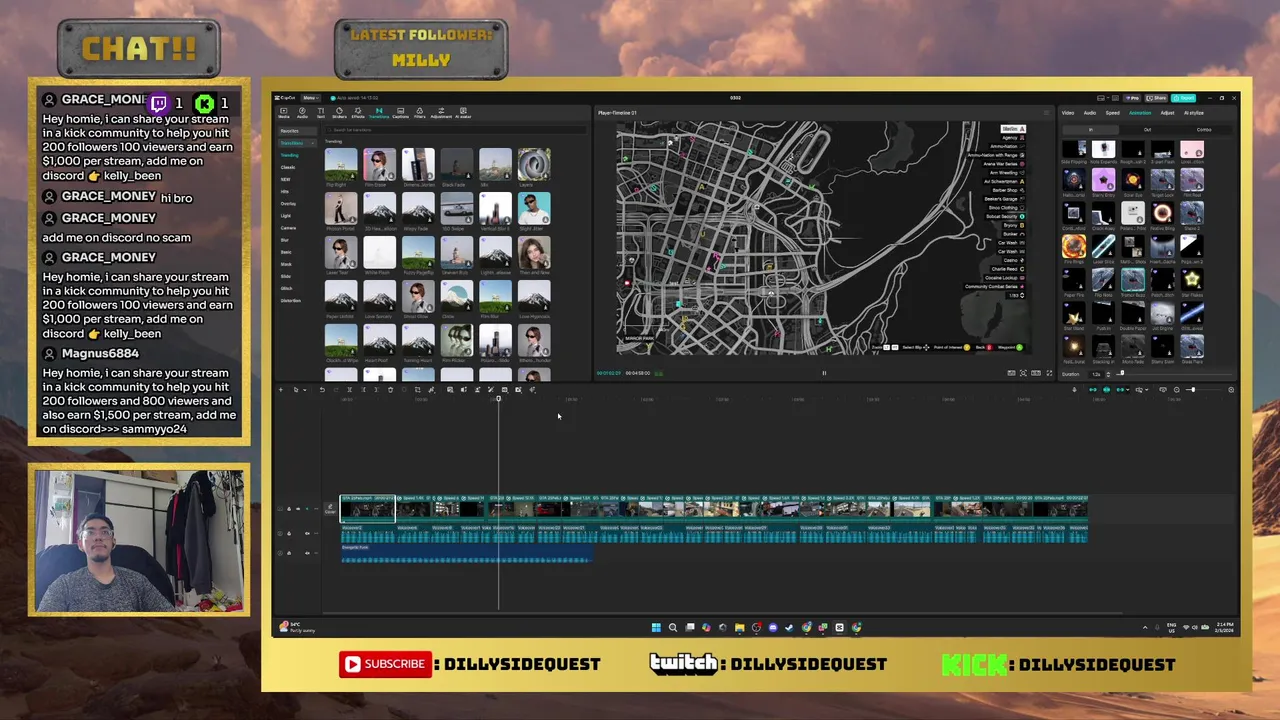Switch to the AI stylize tab
The height and width of the screenshot is (720, 1280).
coord(1194,113)
